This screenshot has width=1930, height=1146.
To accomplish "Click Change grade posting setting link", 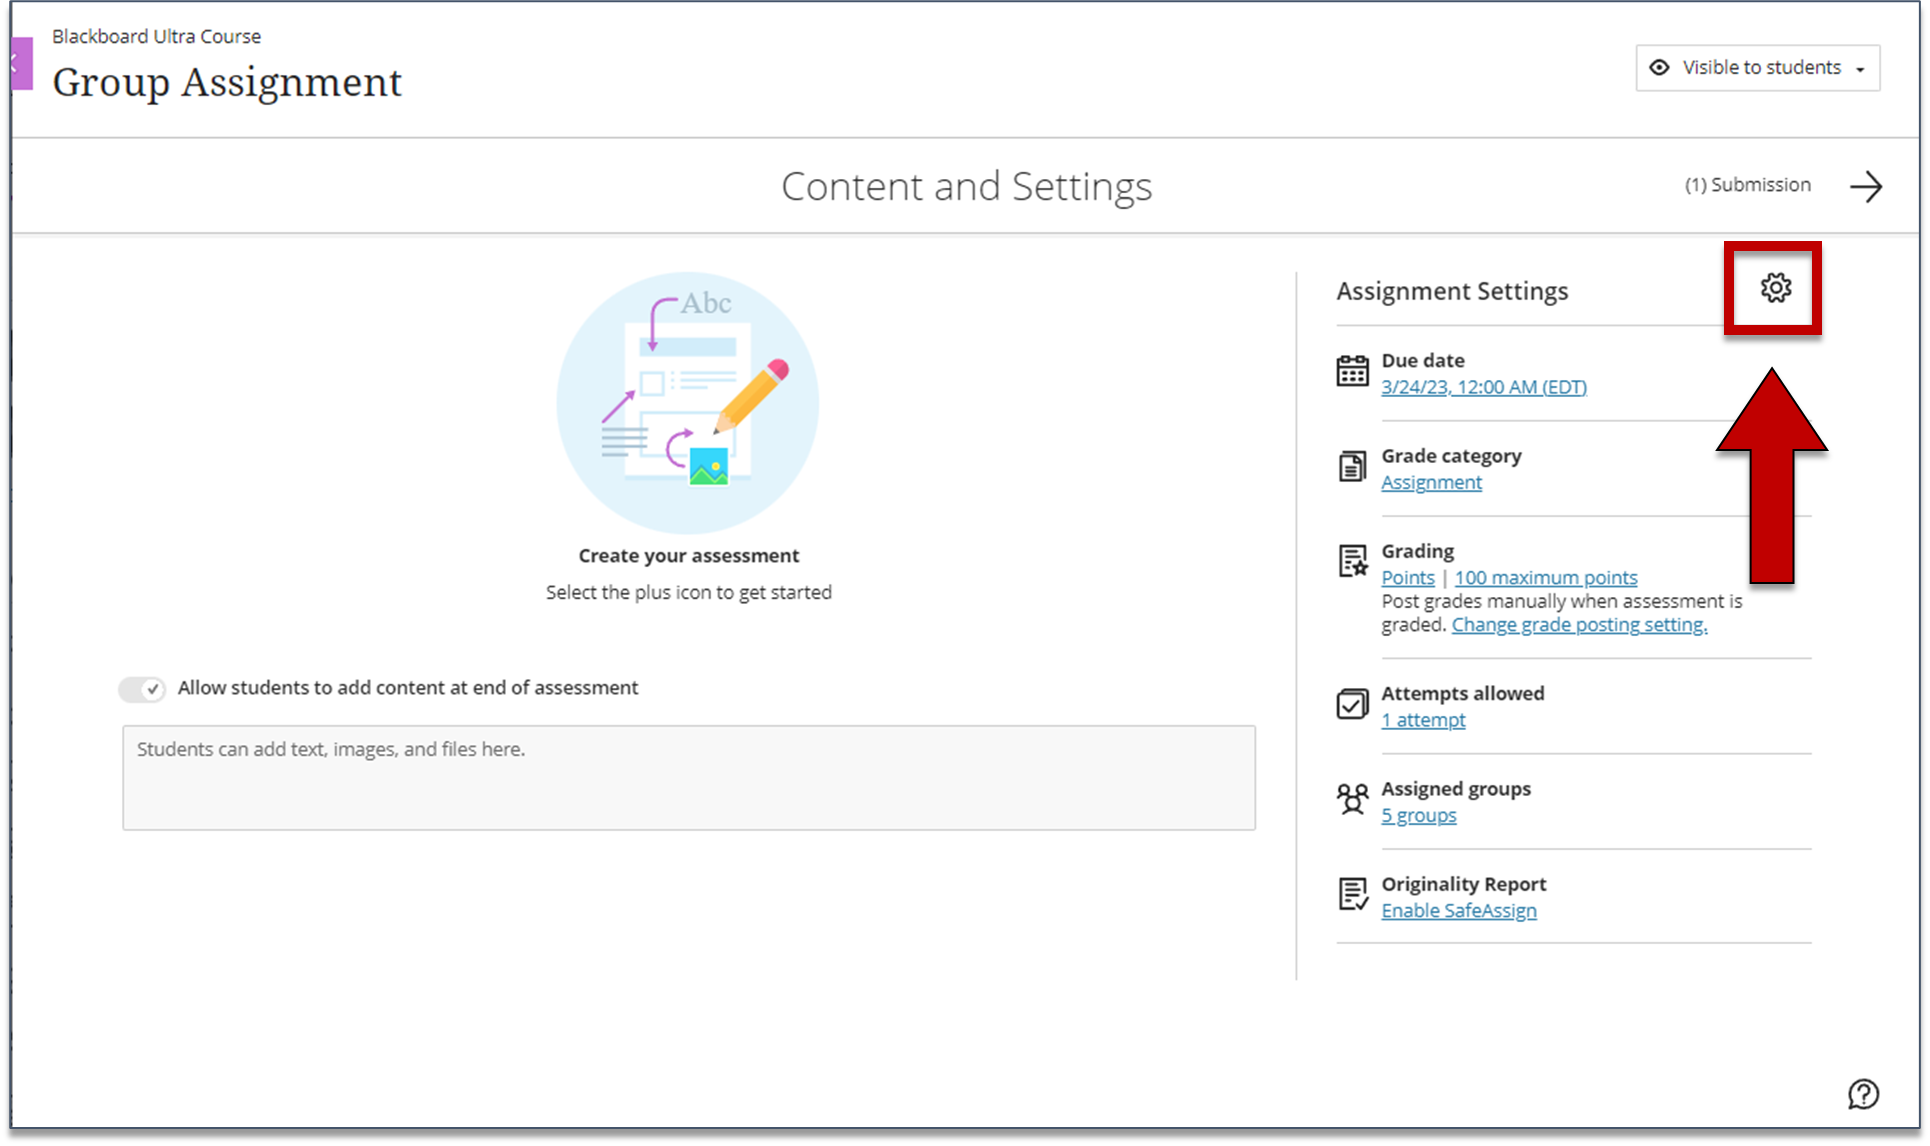I will tap(1578, 624).
